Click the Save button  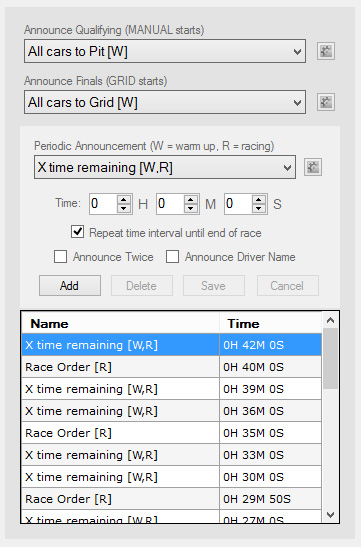point(214,286)
